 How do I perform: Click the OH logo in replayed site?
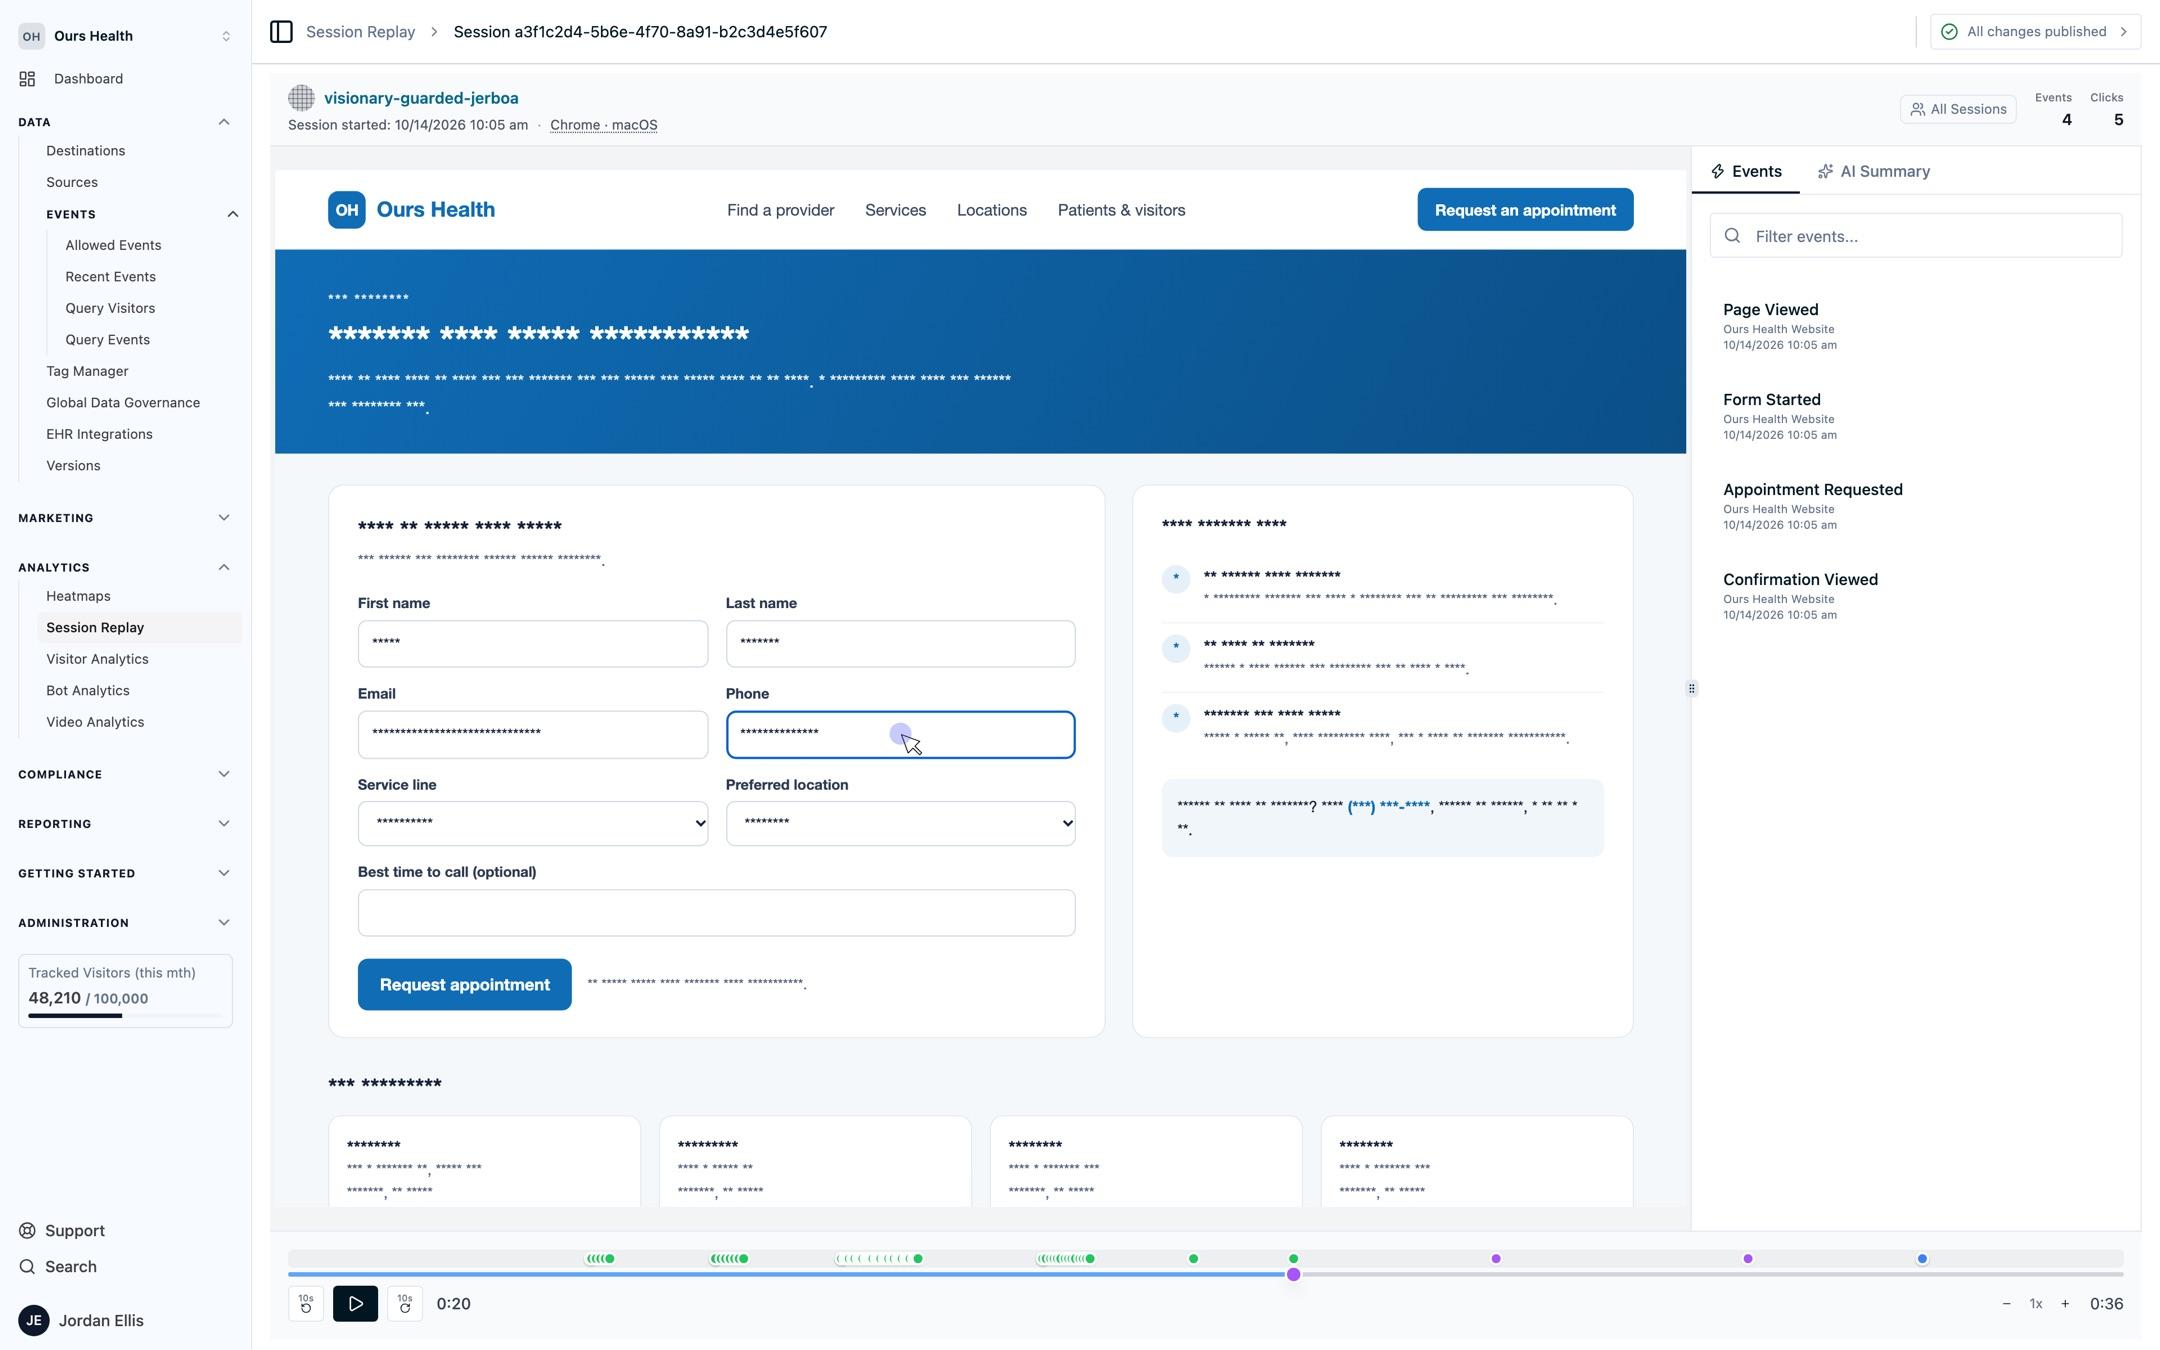tap(346, 210)
